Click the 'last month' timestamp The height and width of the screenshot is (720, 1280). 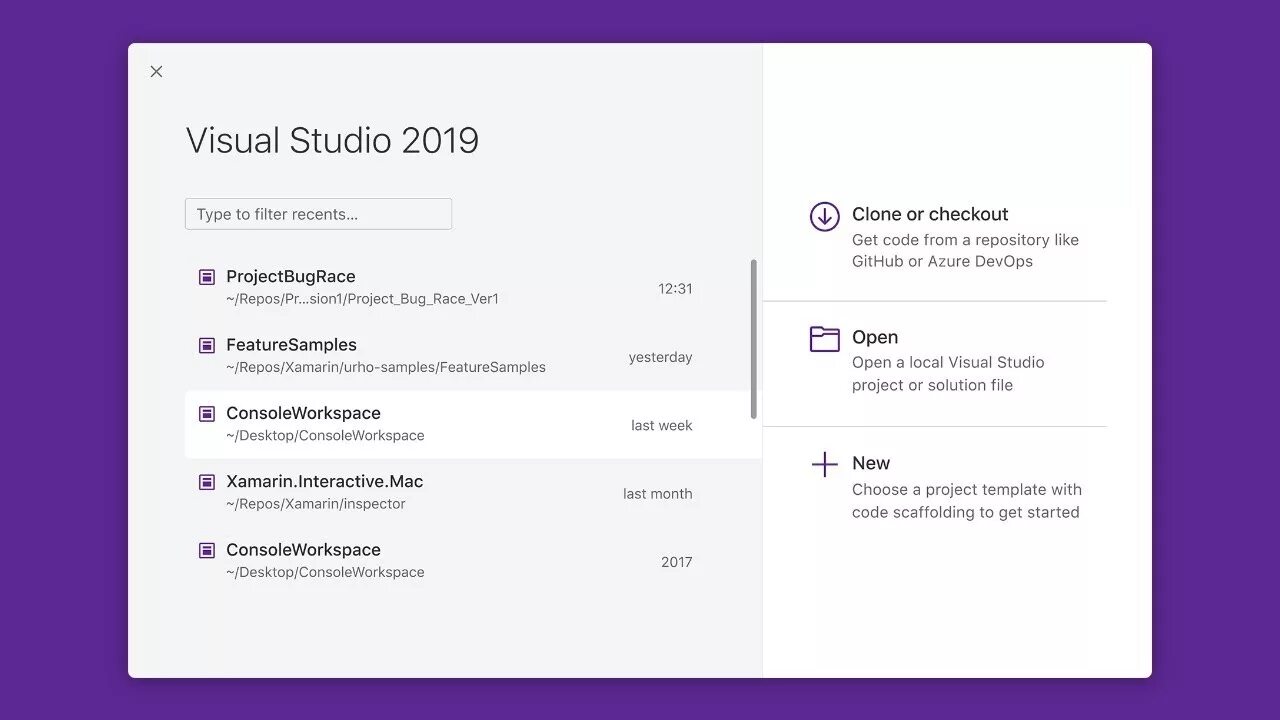(x=657, y=494)
